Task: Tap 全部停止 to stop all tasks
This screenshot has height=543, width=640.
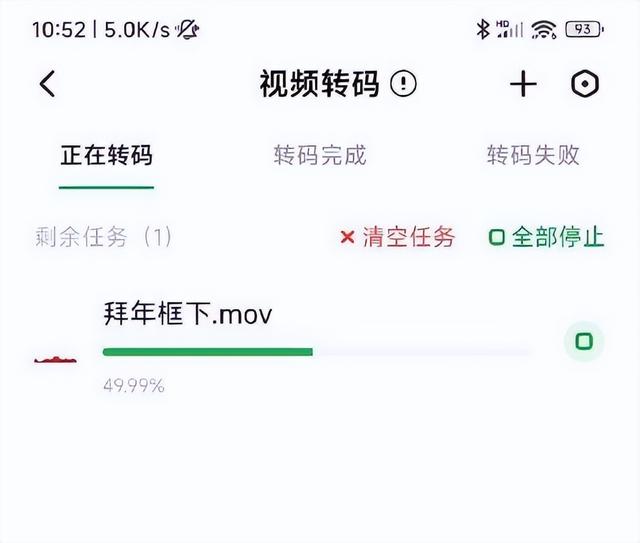Action: point(558,237)
